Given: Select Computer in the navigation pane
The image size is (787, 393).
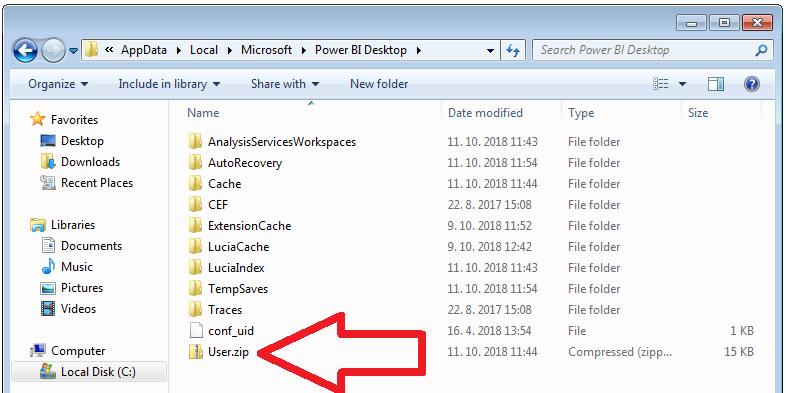Looking at the screenshot, I should click(78, 351).
